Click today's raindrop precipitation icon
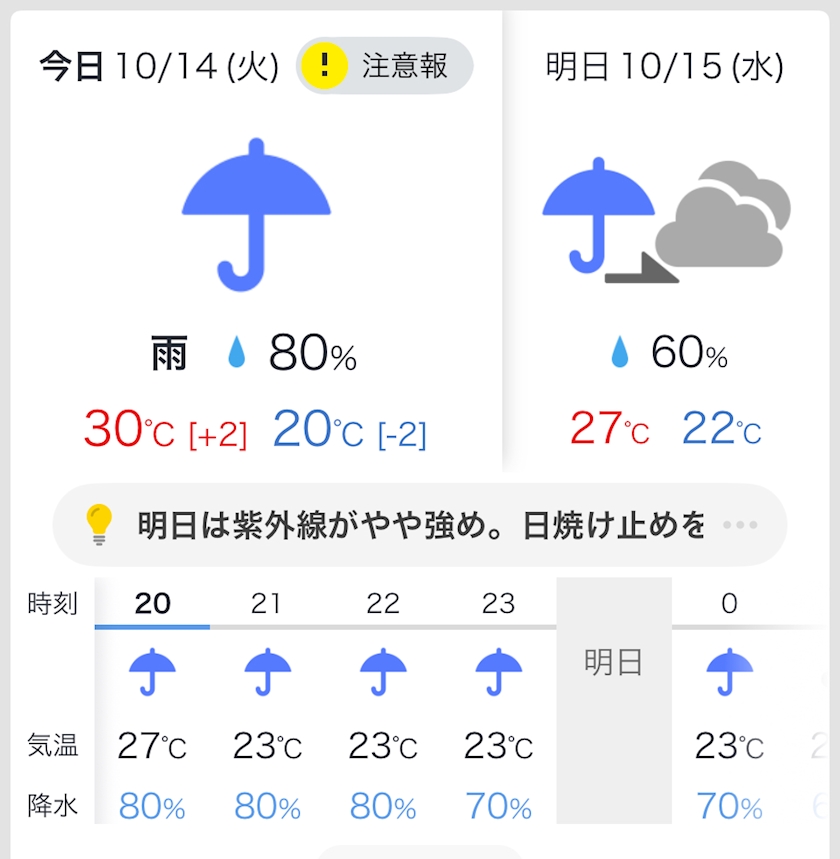This screenshot has height=859, width=840. click(236, 353)
